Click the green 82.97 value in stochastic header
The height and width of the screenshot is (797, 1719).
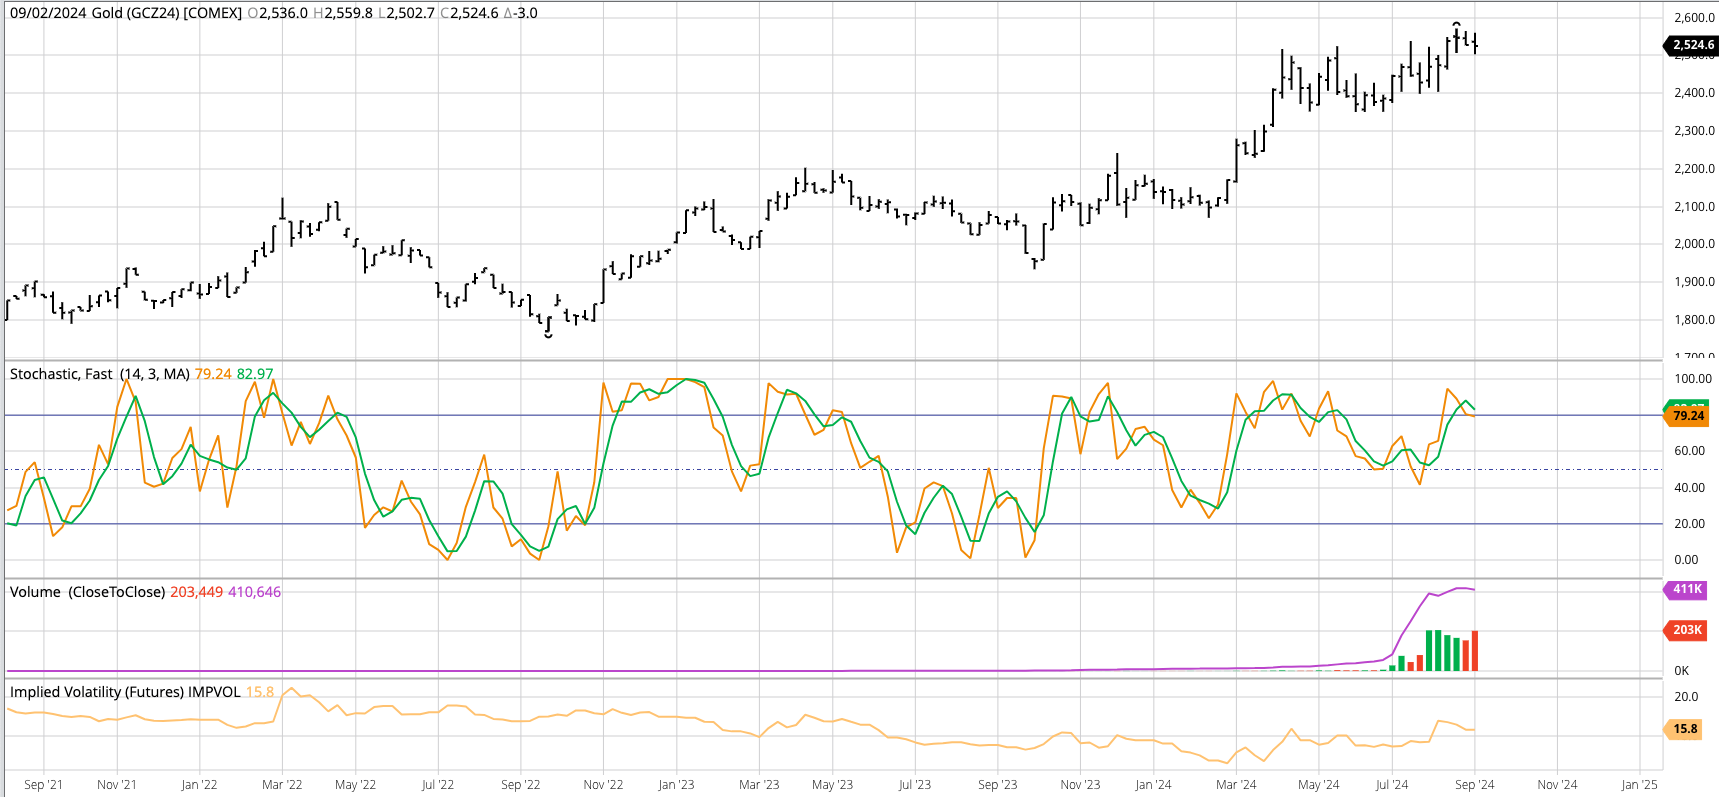pos(255,374)
